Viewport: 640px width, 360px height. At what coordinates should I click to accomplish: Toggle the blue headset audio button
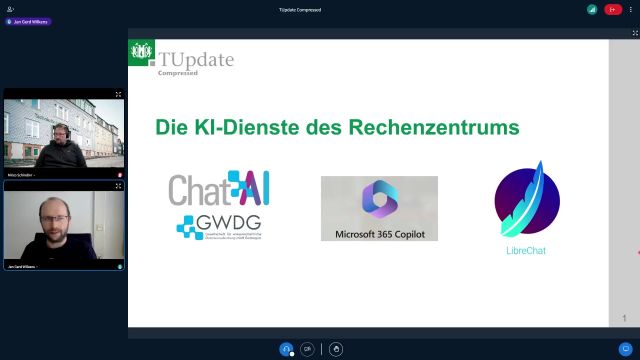[x=286, y=349]
